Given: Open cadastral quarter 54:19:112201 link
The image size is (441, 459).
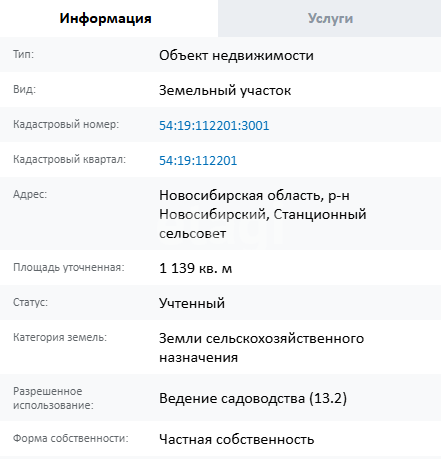Looking at the screenshot, I should point(198,161).
